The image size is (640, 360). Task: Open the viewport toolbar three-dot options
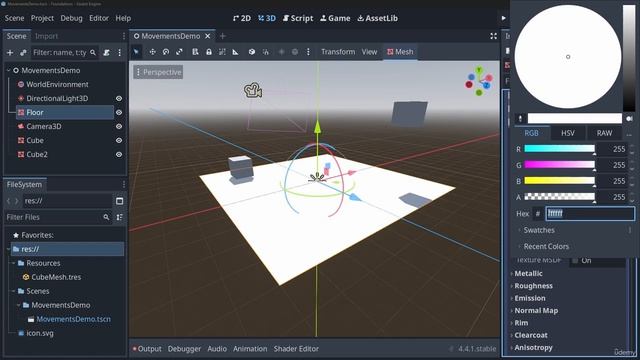(308, 52)
